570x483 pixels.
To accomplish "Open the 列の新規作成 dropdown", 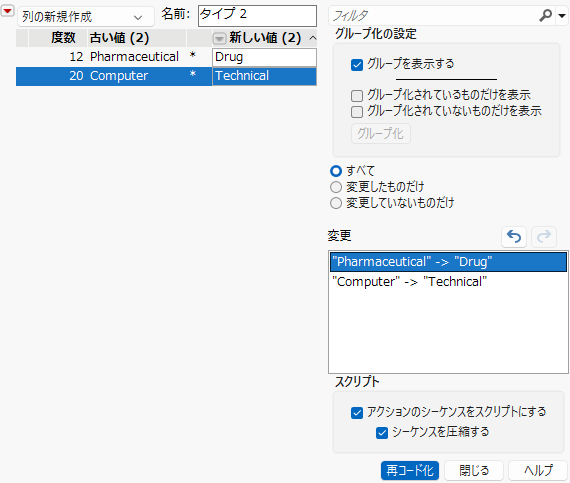I will (86, 17).
